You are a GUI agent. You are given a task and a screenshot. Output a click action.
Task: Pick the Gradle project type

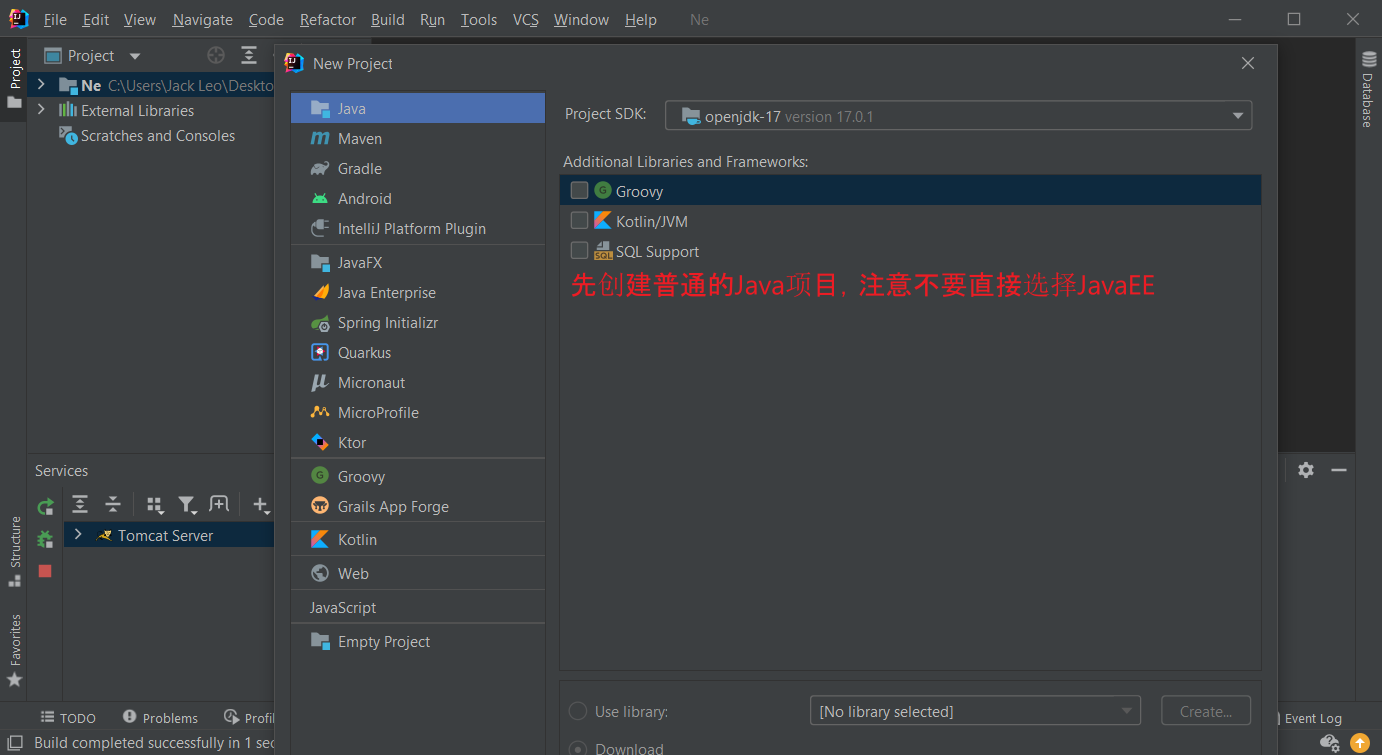(x=418, y=168)
